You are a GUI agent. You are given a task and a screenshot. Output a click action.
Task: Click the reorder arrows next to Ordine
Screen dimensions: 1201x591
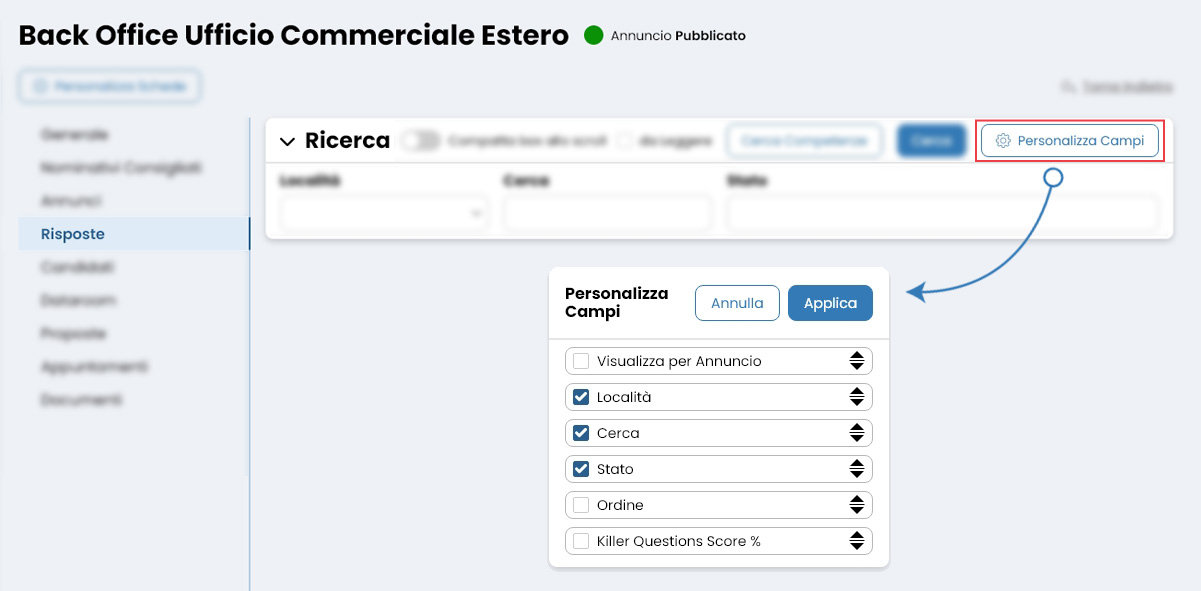point(857,504)
